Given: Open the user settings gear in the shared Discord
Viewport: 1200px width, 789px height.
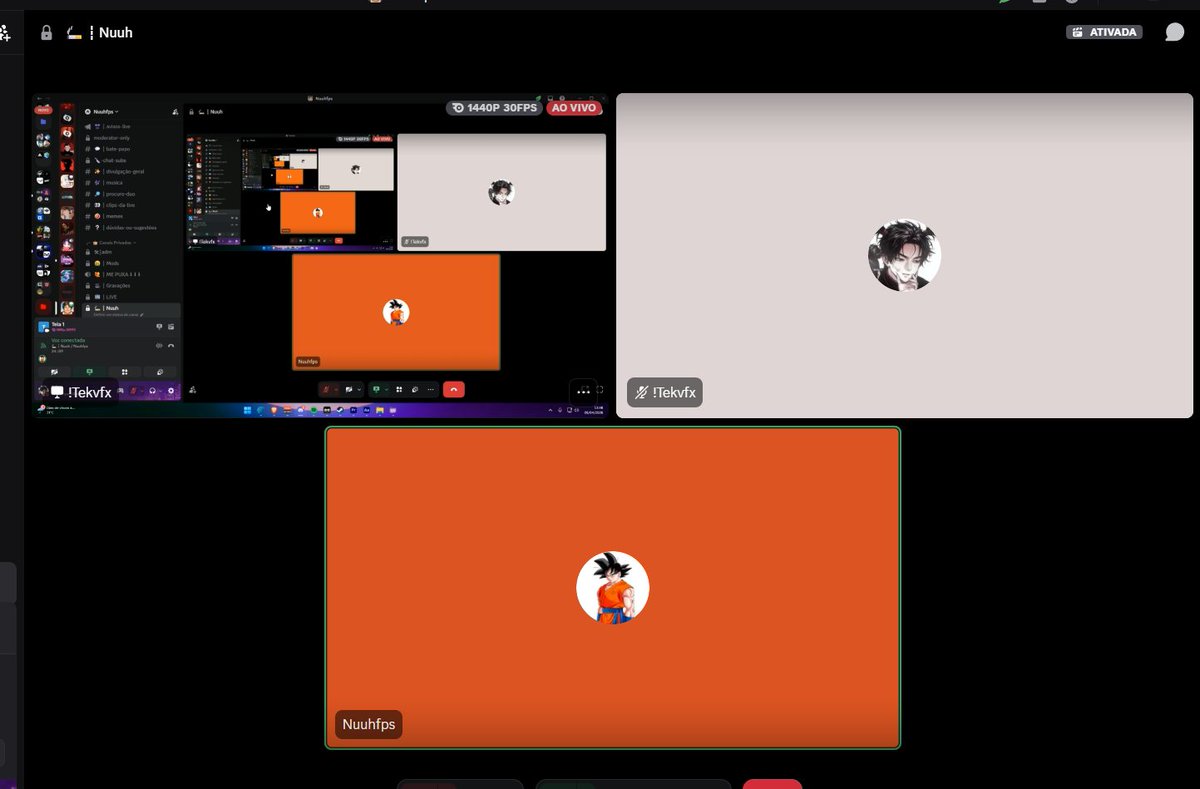Looking at the screenshot, I should (171, 391).
